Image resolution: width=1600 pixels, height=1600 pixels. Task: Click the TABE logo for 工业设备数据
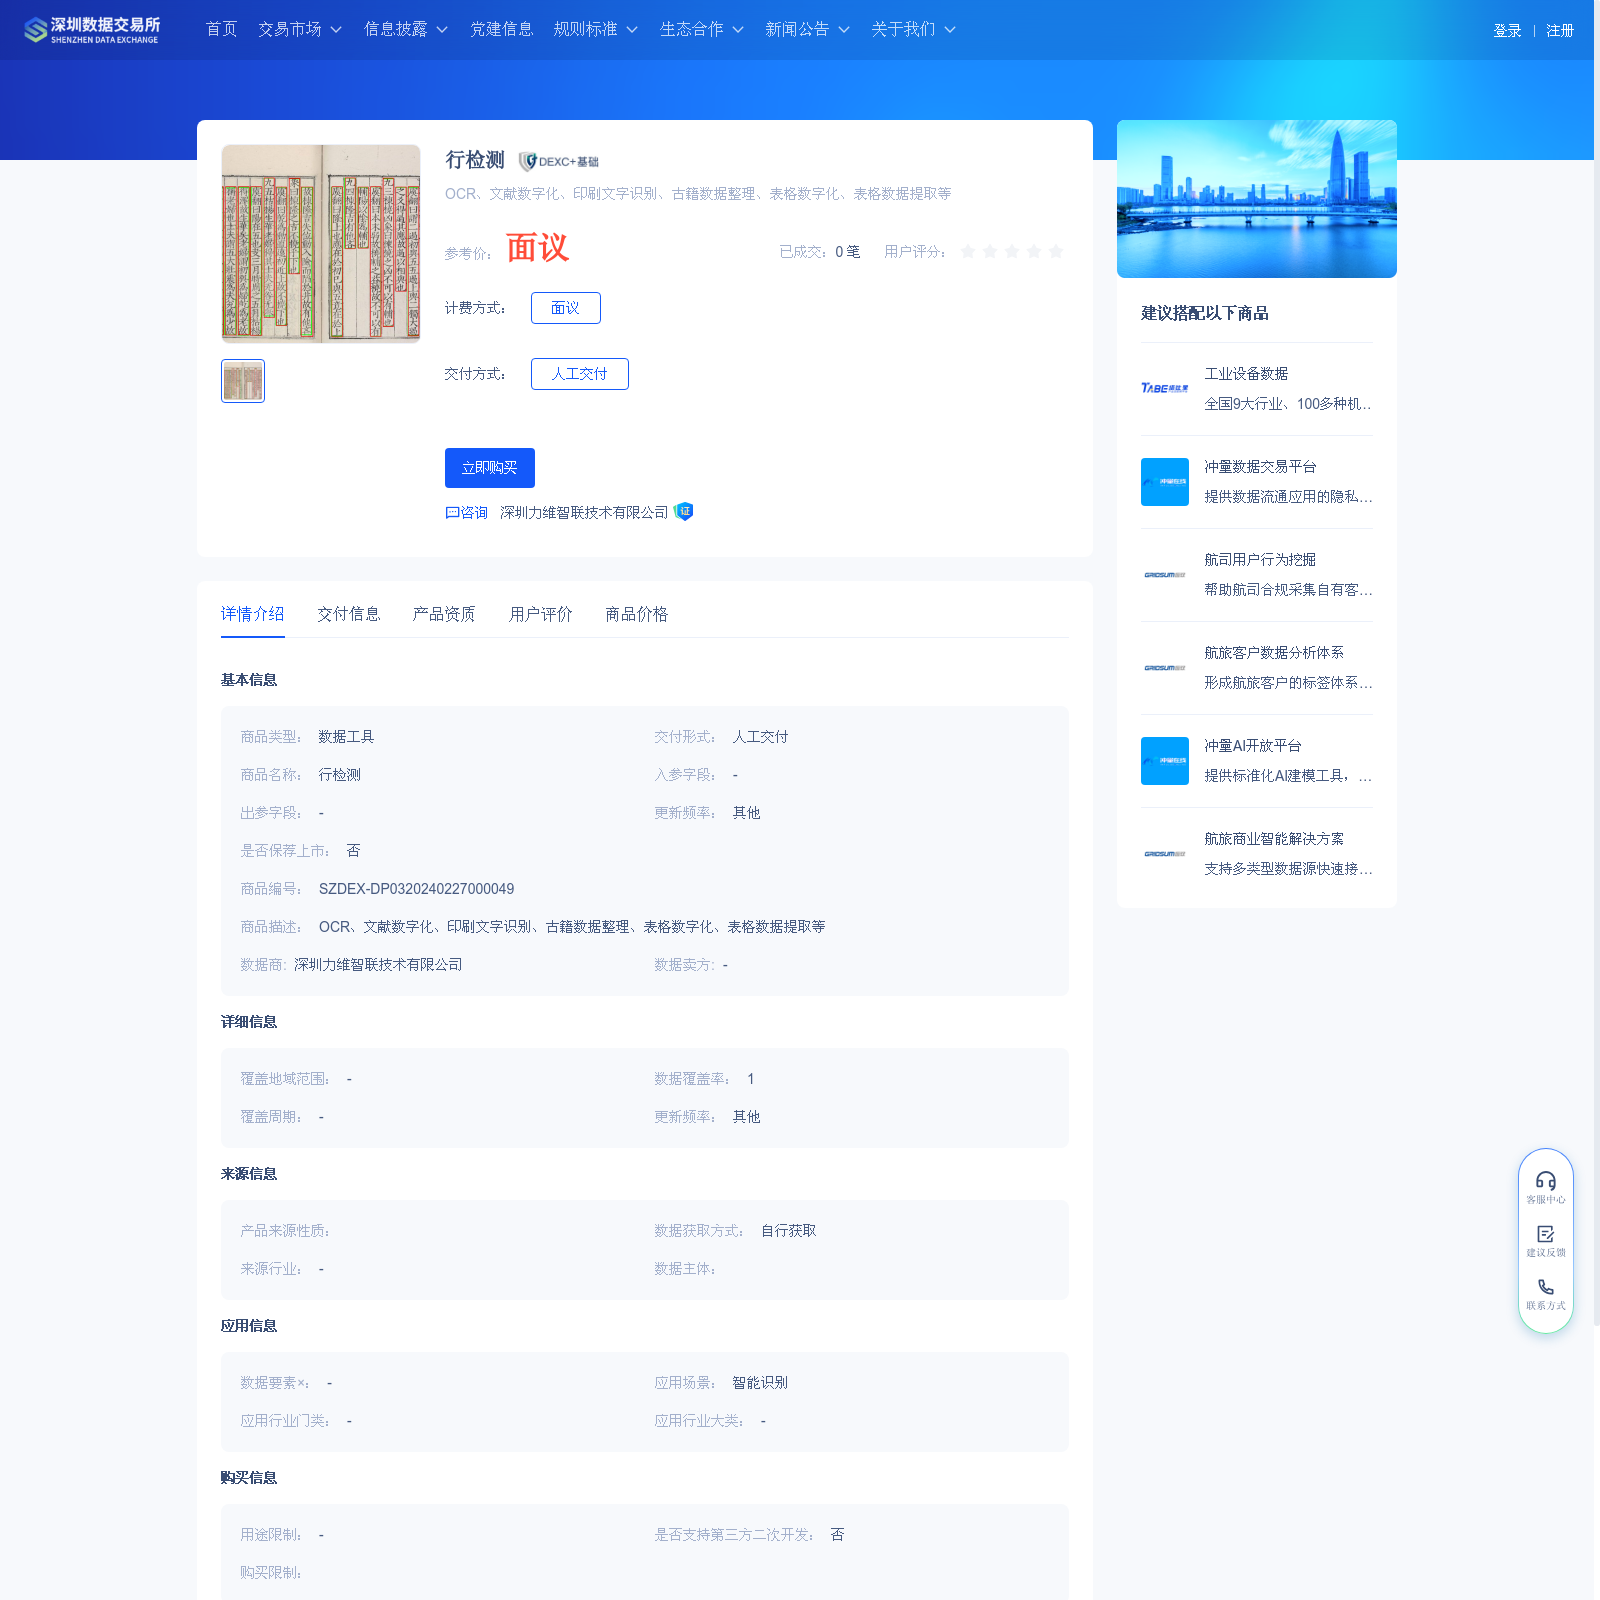(1165, 389)
